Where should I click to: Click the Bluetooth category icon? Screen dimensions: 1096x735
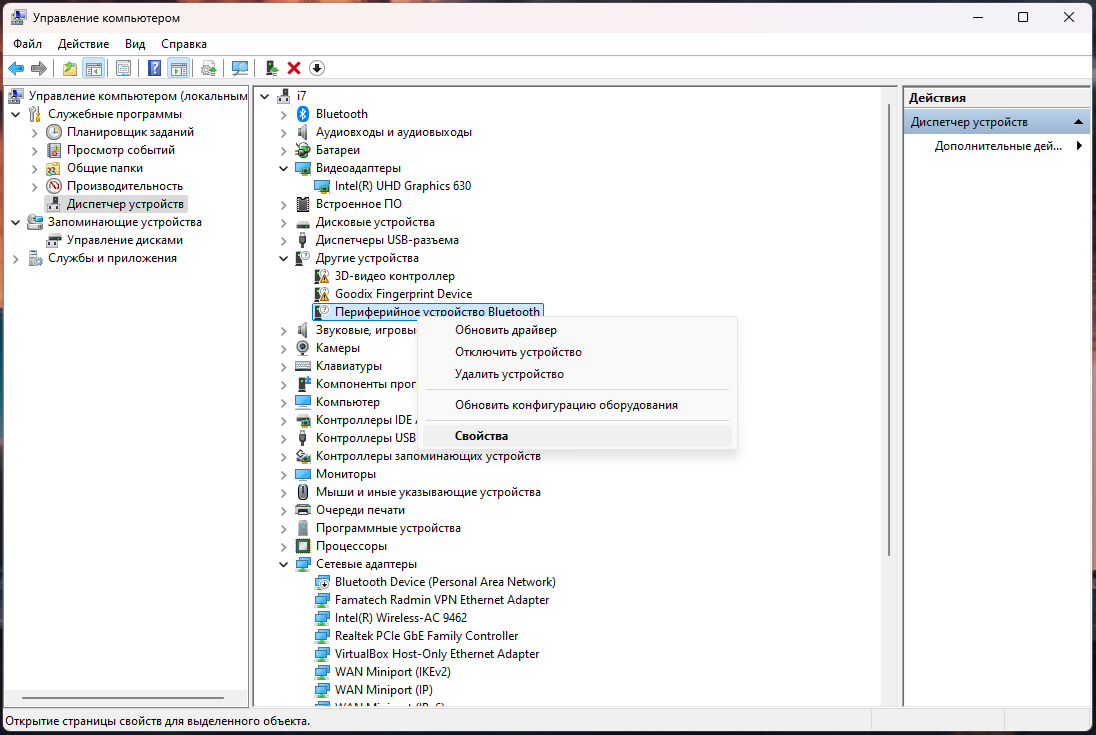(303, 114)
